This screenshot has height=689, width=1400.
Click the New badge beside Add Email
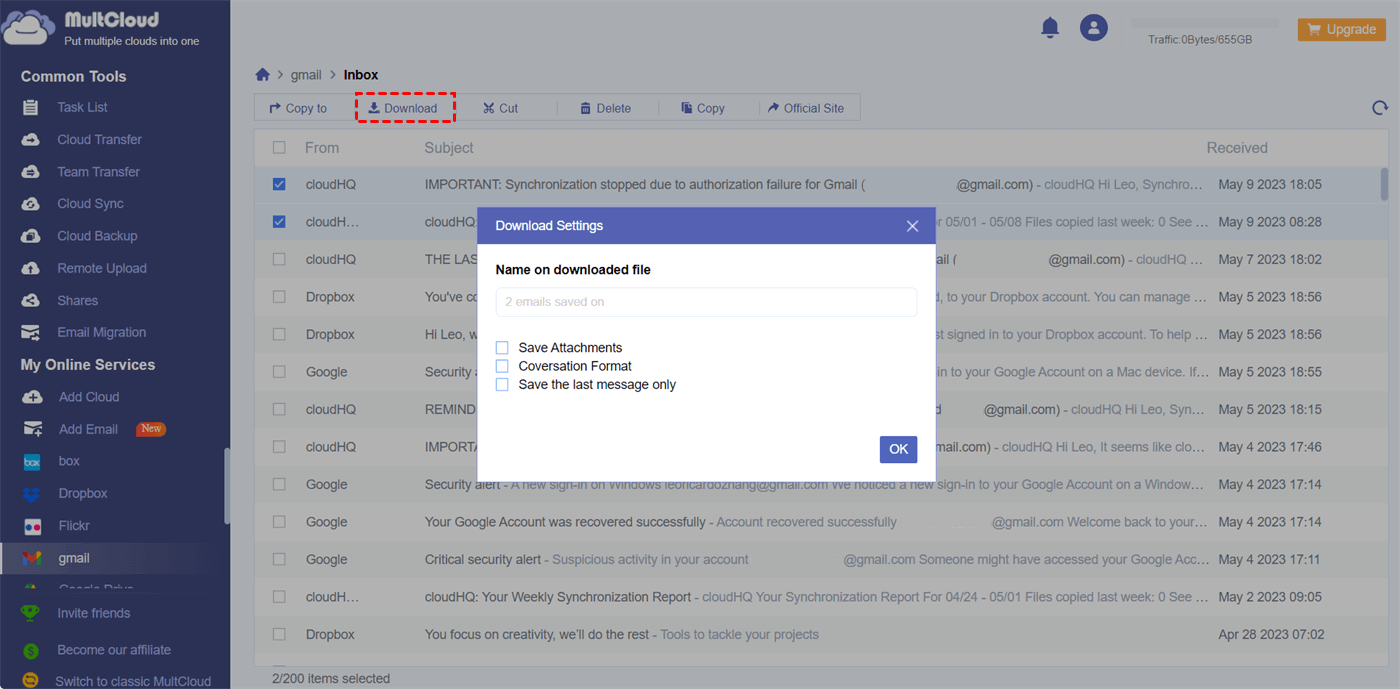tap(151, 429)
